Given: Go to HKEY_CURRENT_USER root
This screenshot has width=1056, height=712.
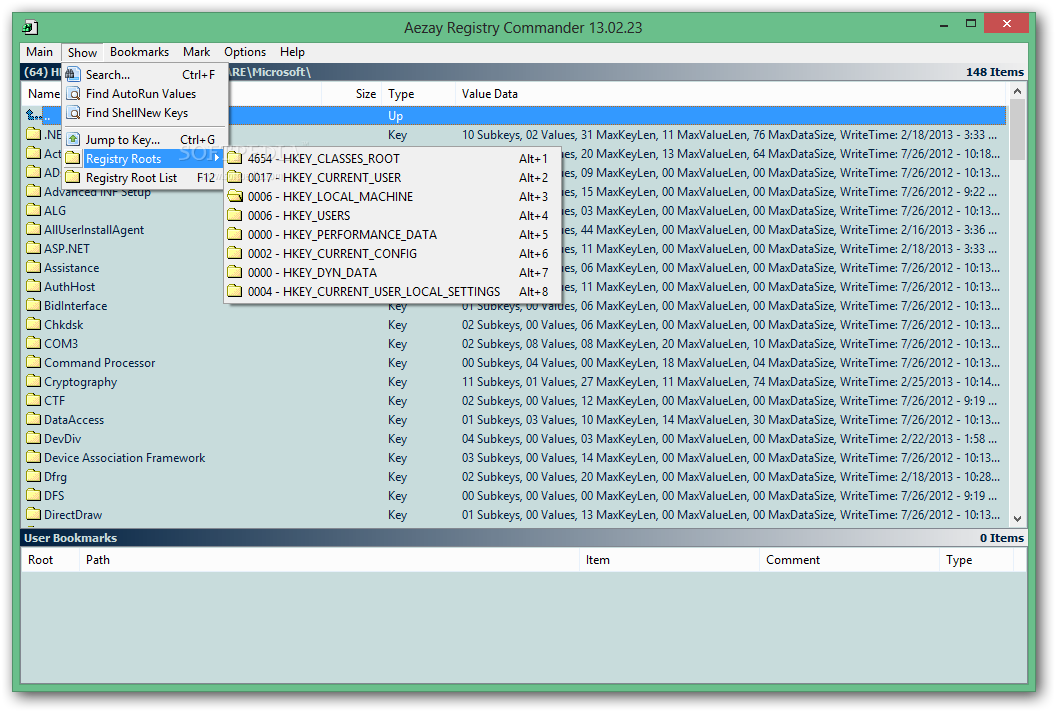Looking at the screenshot, I should click(x=393, y=178).
